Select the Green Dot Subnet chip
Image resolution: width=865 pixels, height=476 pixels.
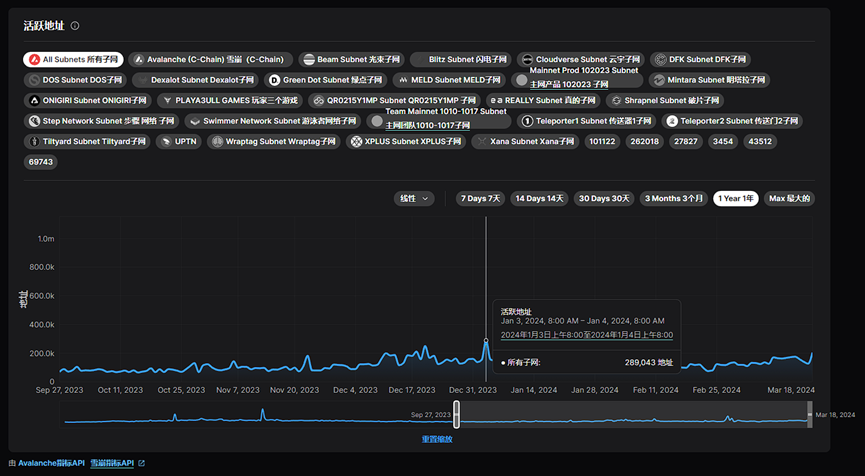(x=327, y=80)
